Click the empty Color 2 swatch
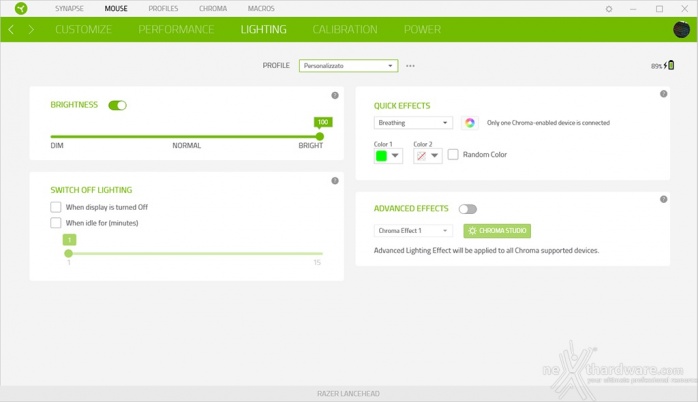Viewport: 698px width, 402px height. pos(421,156)
